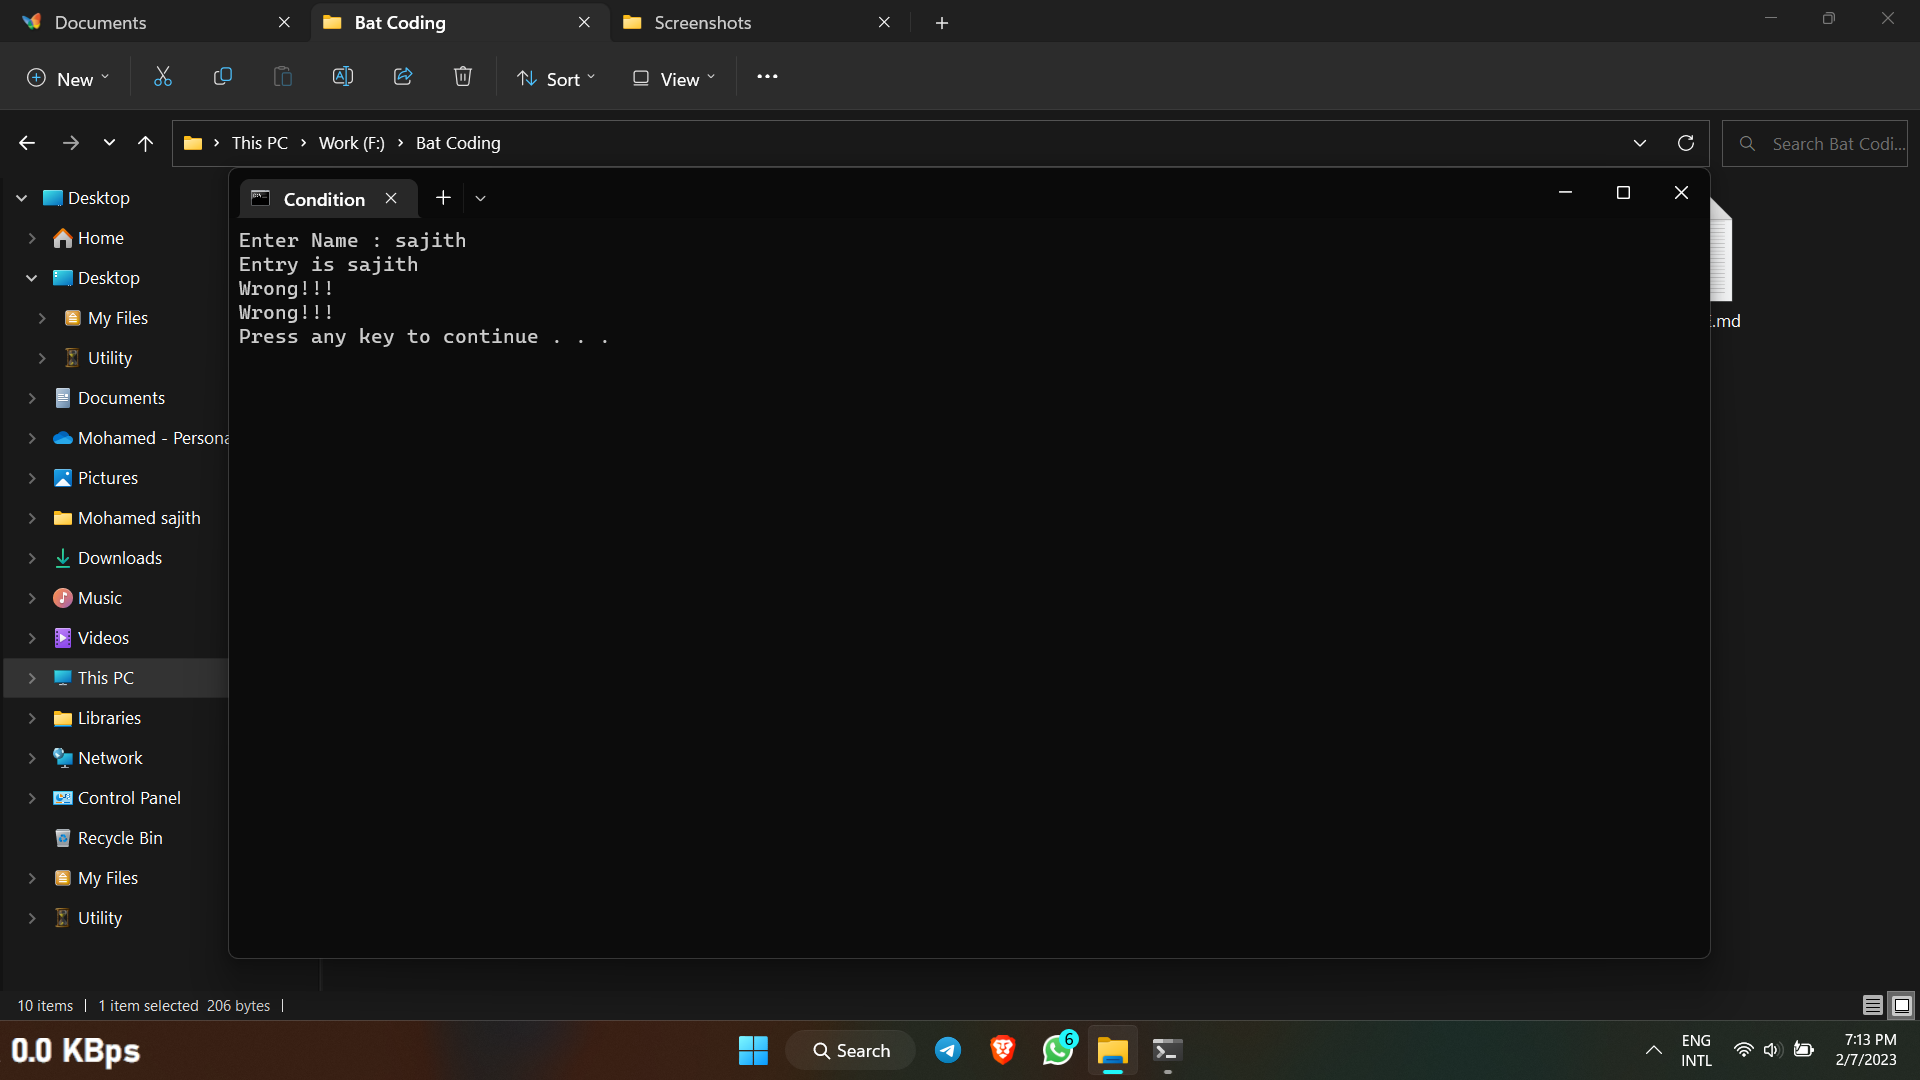Switch to large thumbnails view in the status bar
Screen dimensions: 1920x1080
point(1899,1005)
